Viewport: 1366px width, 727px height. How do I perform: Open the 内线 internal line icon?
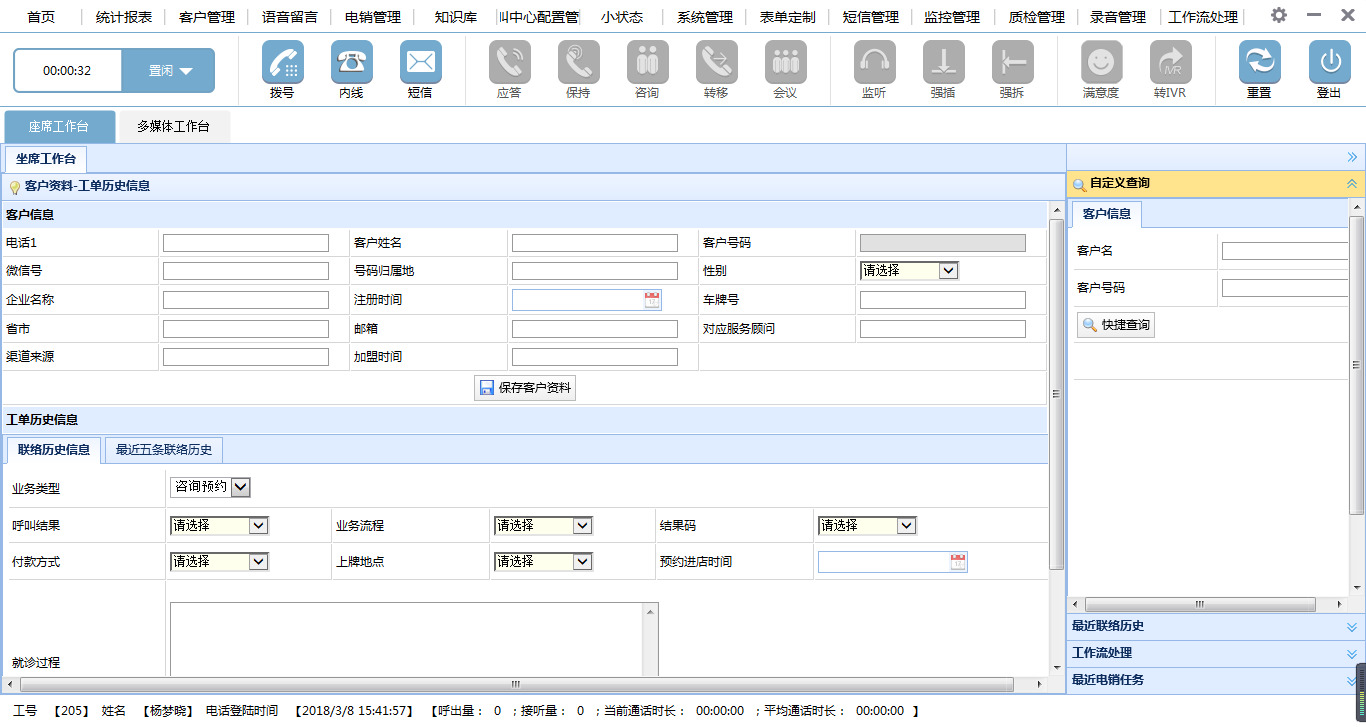(351, 61)
